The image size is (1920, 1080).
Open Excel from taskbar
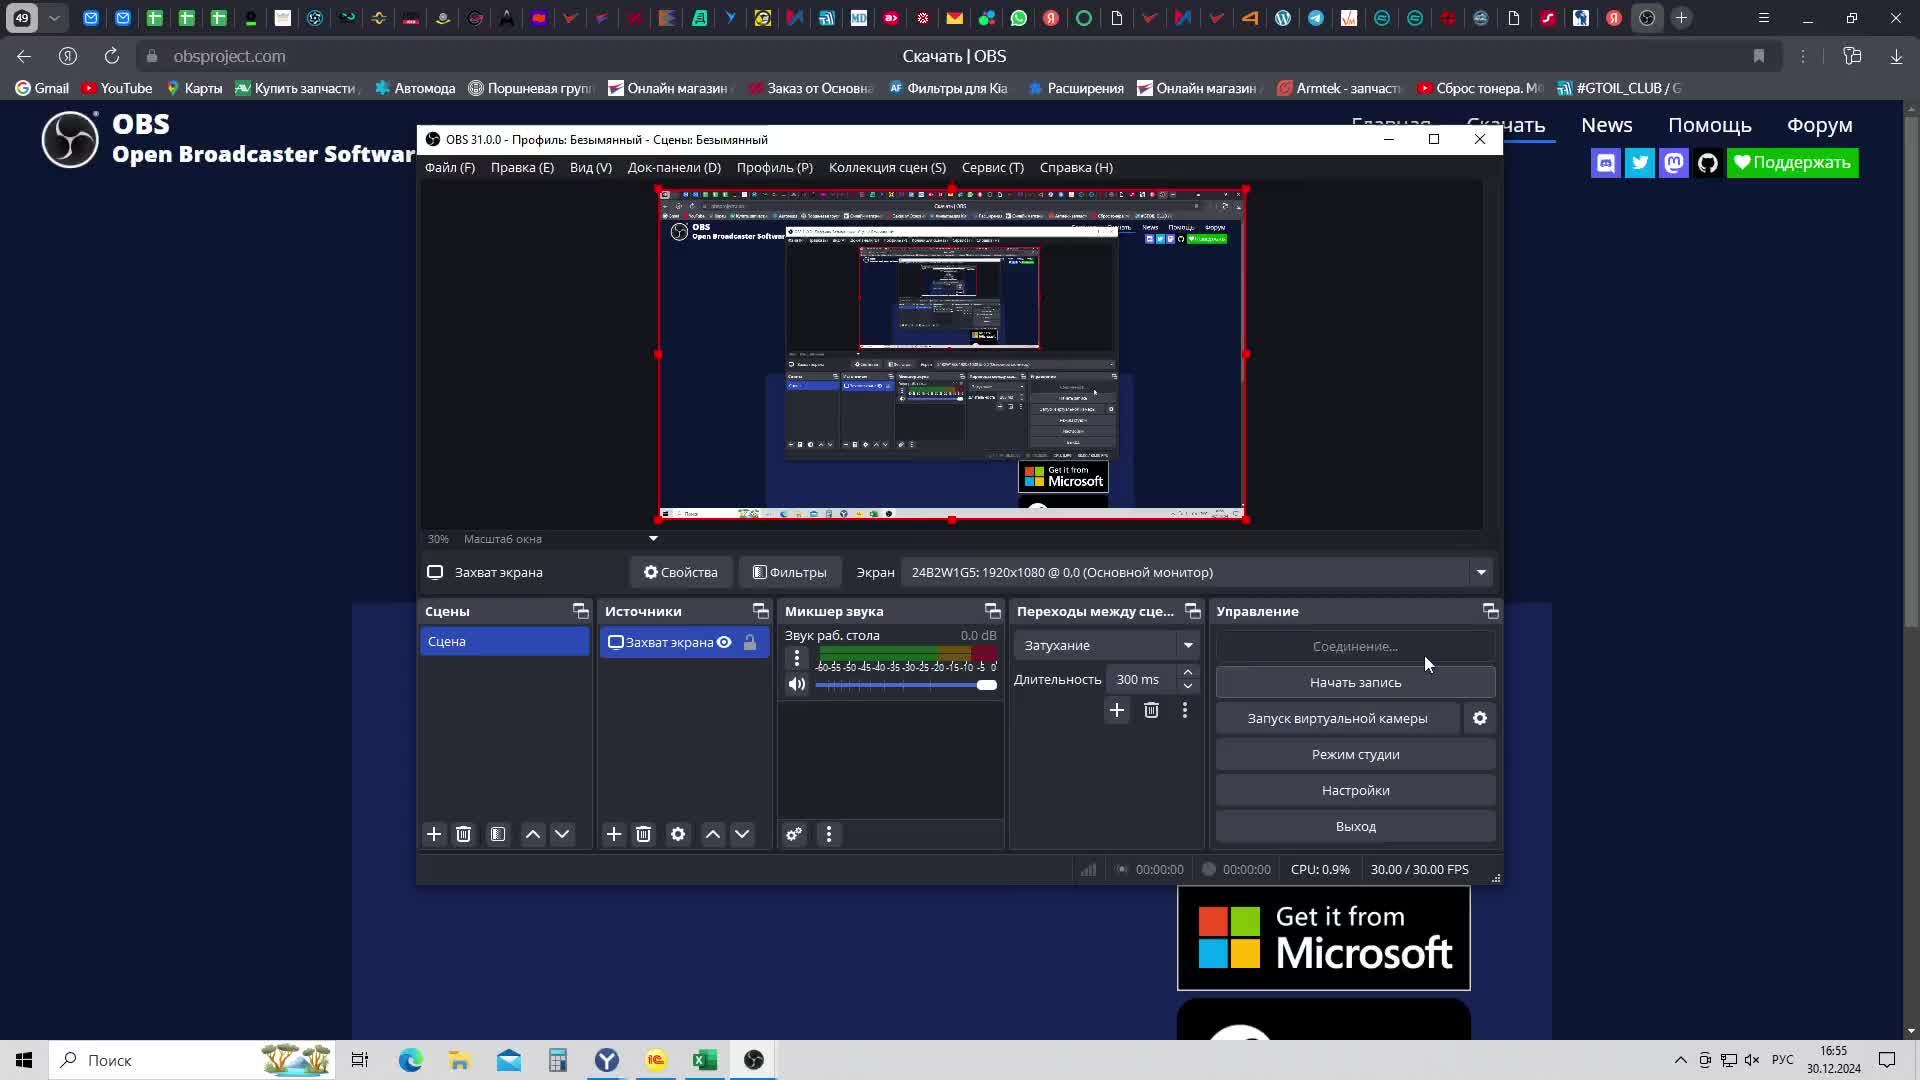pyautogui.click(x=705, y=1060)
